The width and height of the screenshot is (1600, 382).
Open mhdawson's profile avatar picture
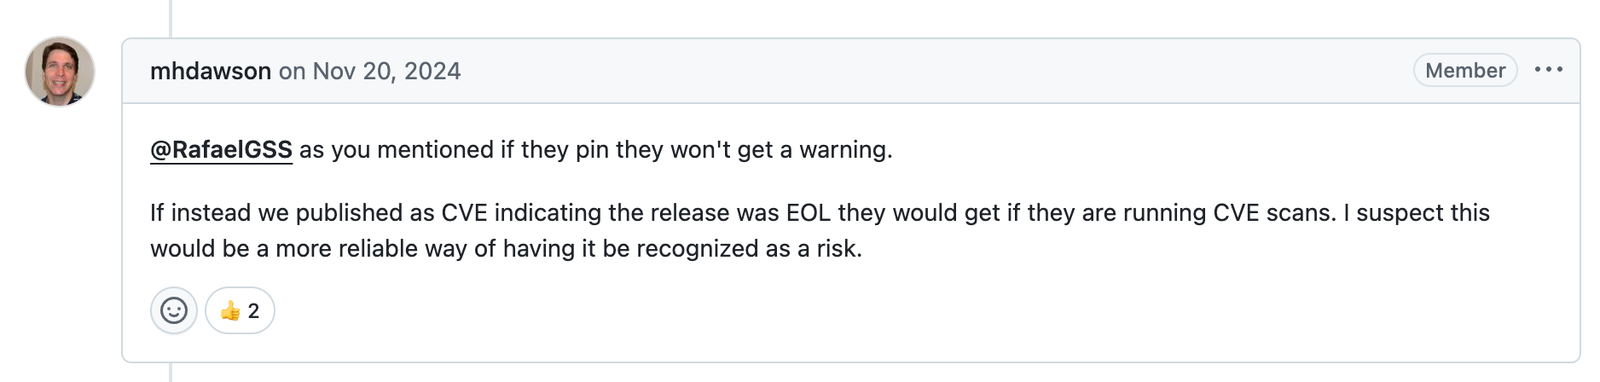(60, 71)
